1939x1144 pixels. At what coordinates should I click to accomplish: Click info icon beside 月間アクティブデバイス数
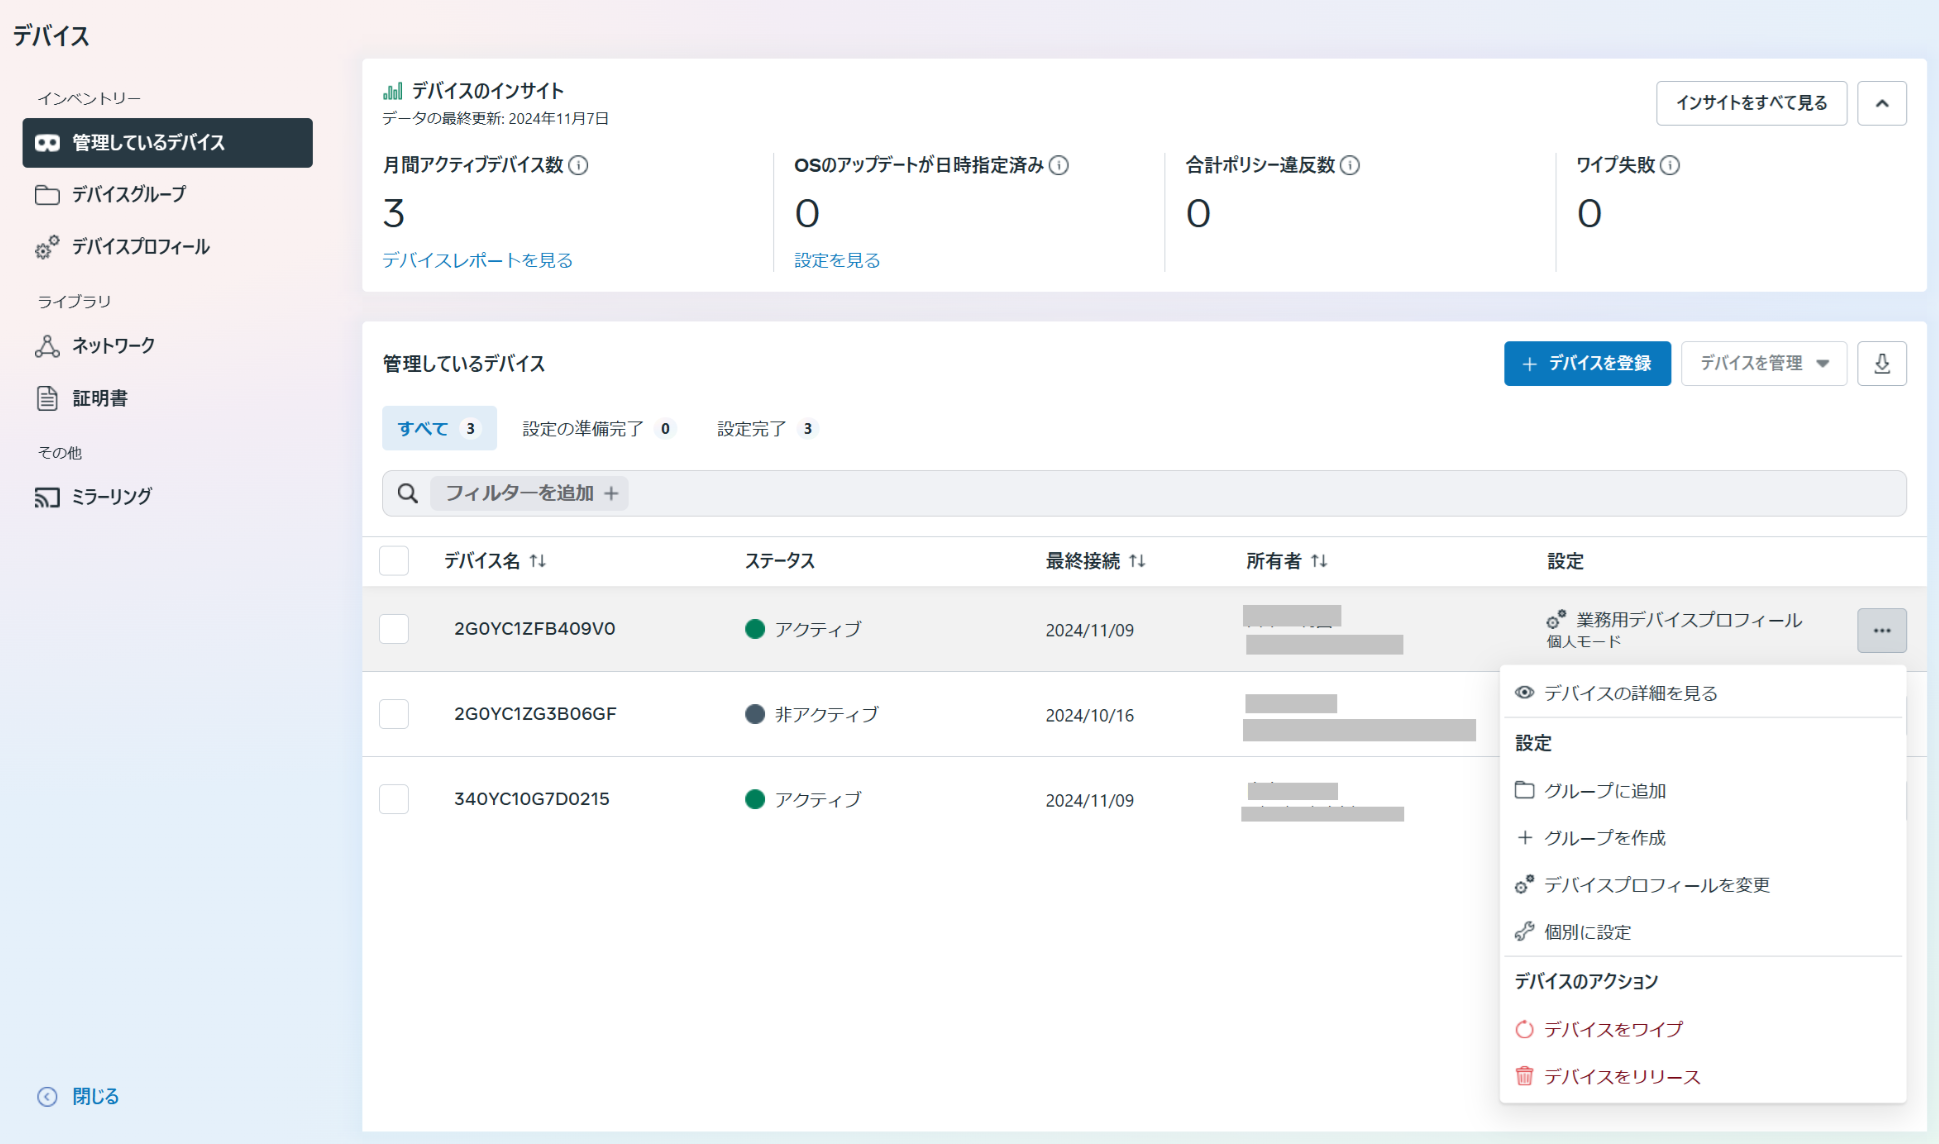point(578,165)
